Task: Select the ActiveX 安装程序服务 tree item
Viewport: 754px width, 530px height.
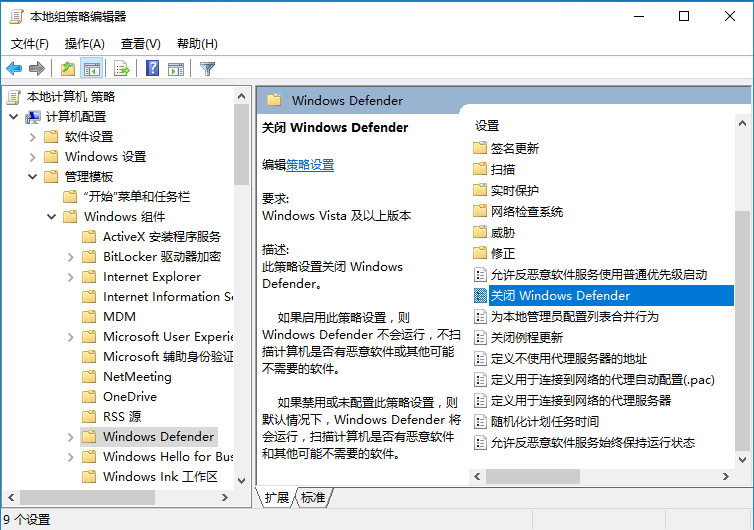Action: click(162, 237)
